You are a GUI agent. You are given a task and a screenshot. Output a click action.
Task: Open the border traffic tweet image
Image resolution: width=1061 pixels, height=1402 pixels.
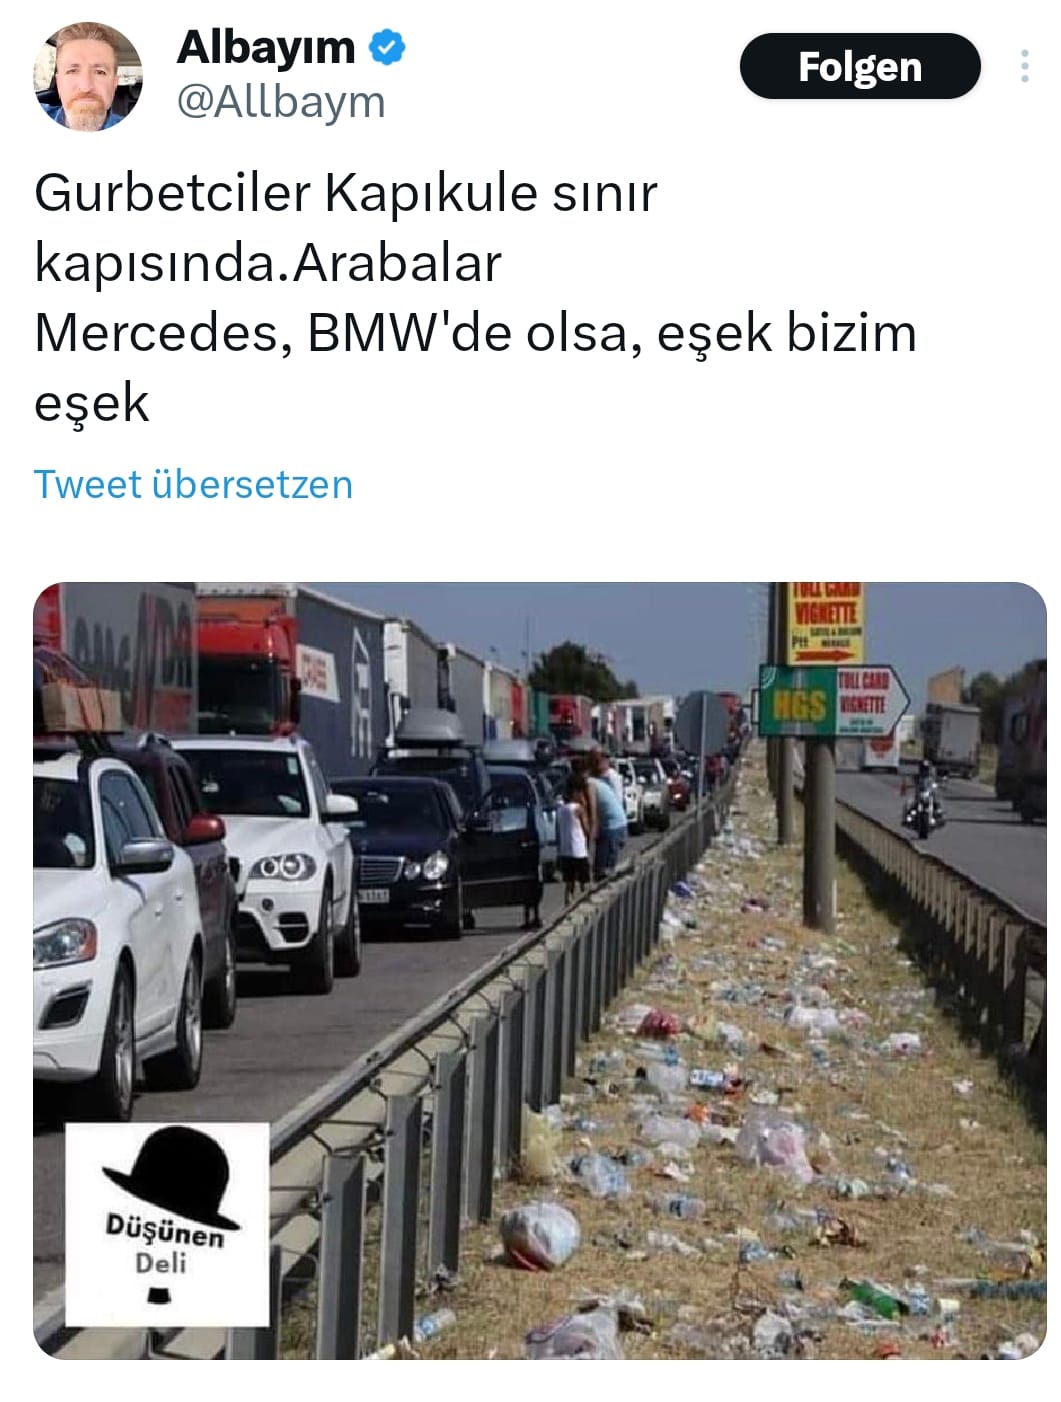[540, 970]
